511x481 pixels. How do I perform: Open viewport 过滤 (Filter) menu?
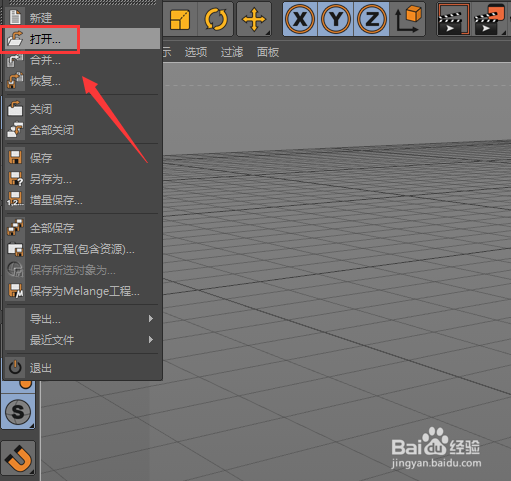[232, 52]
